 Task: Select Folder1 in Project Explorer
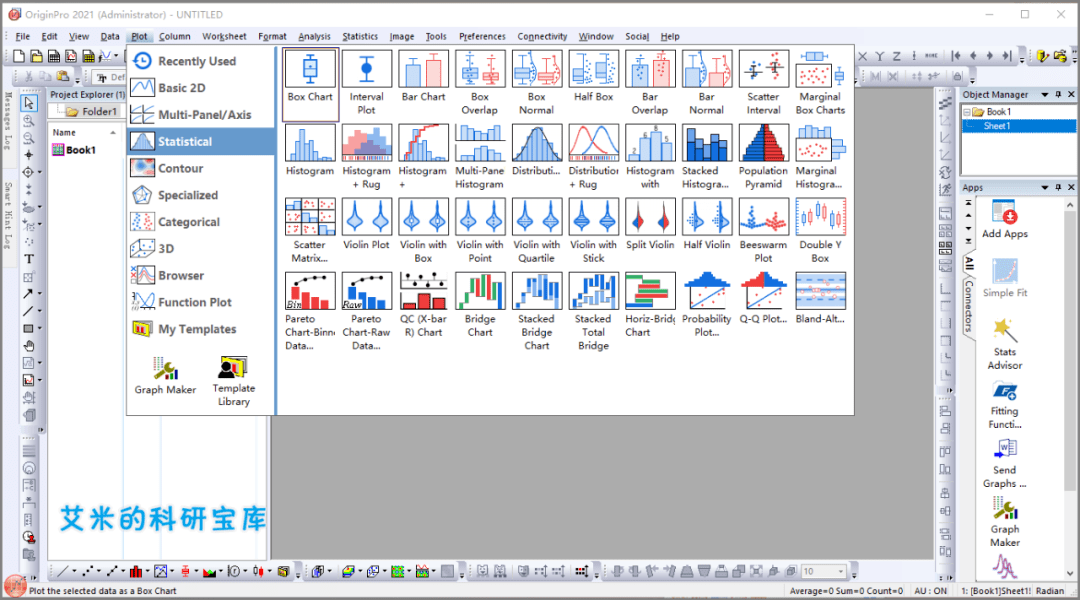[92, 112]
